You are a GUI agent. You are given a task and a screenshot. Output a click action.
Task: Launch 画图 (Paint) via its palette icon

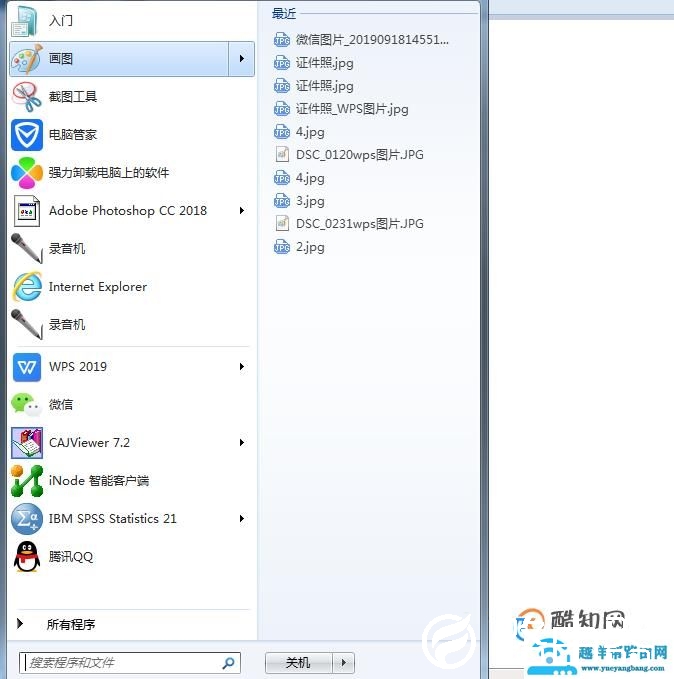pyautogui.click(x=27, y=59)
